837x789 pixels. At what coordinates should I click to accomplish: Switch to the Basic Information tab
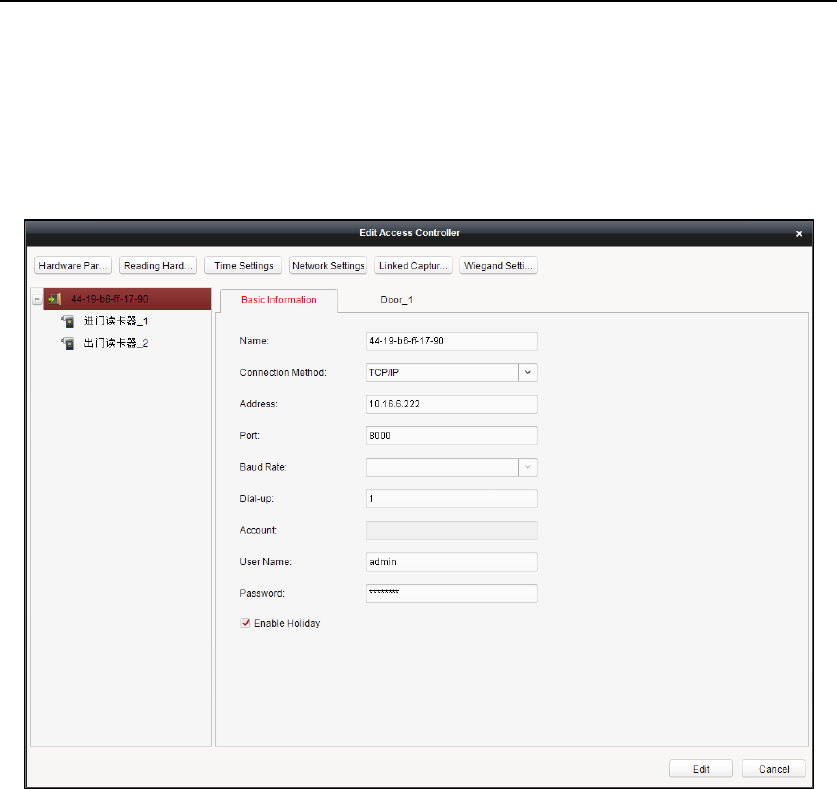click(279, 300)
